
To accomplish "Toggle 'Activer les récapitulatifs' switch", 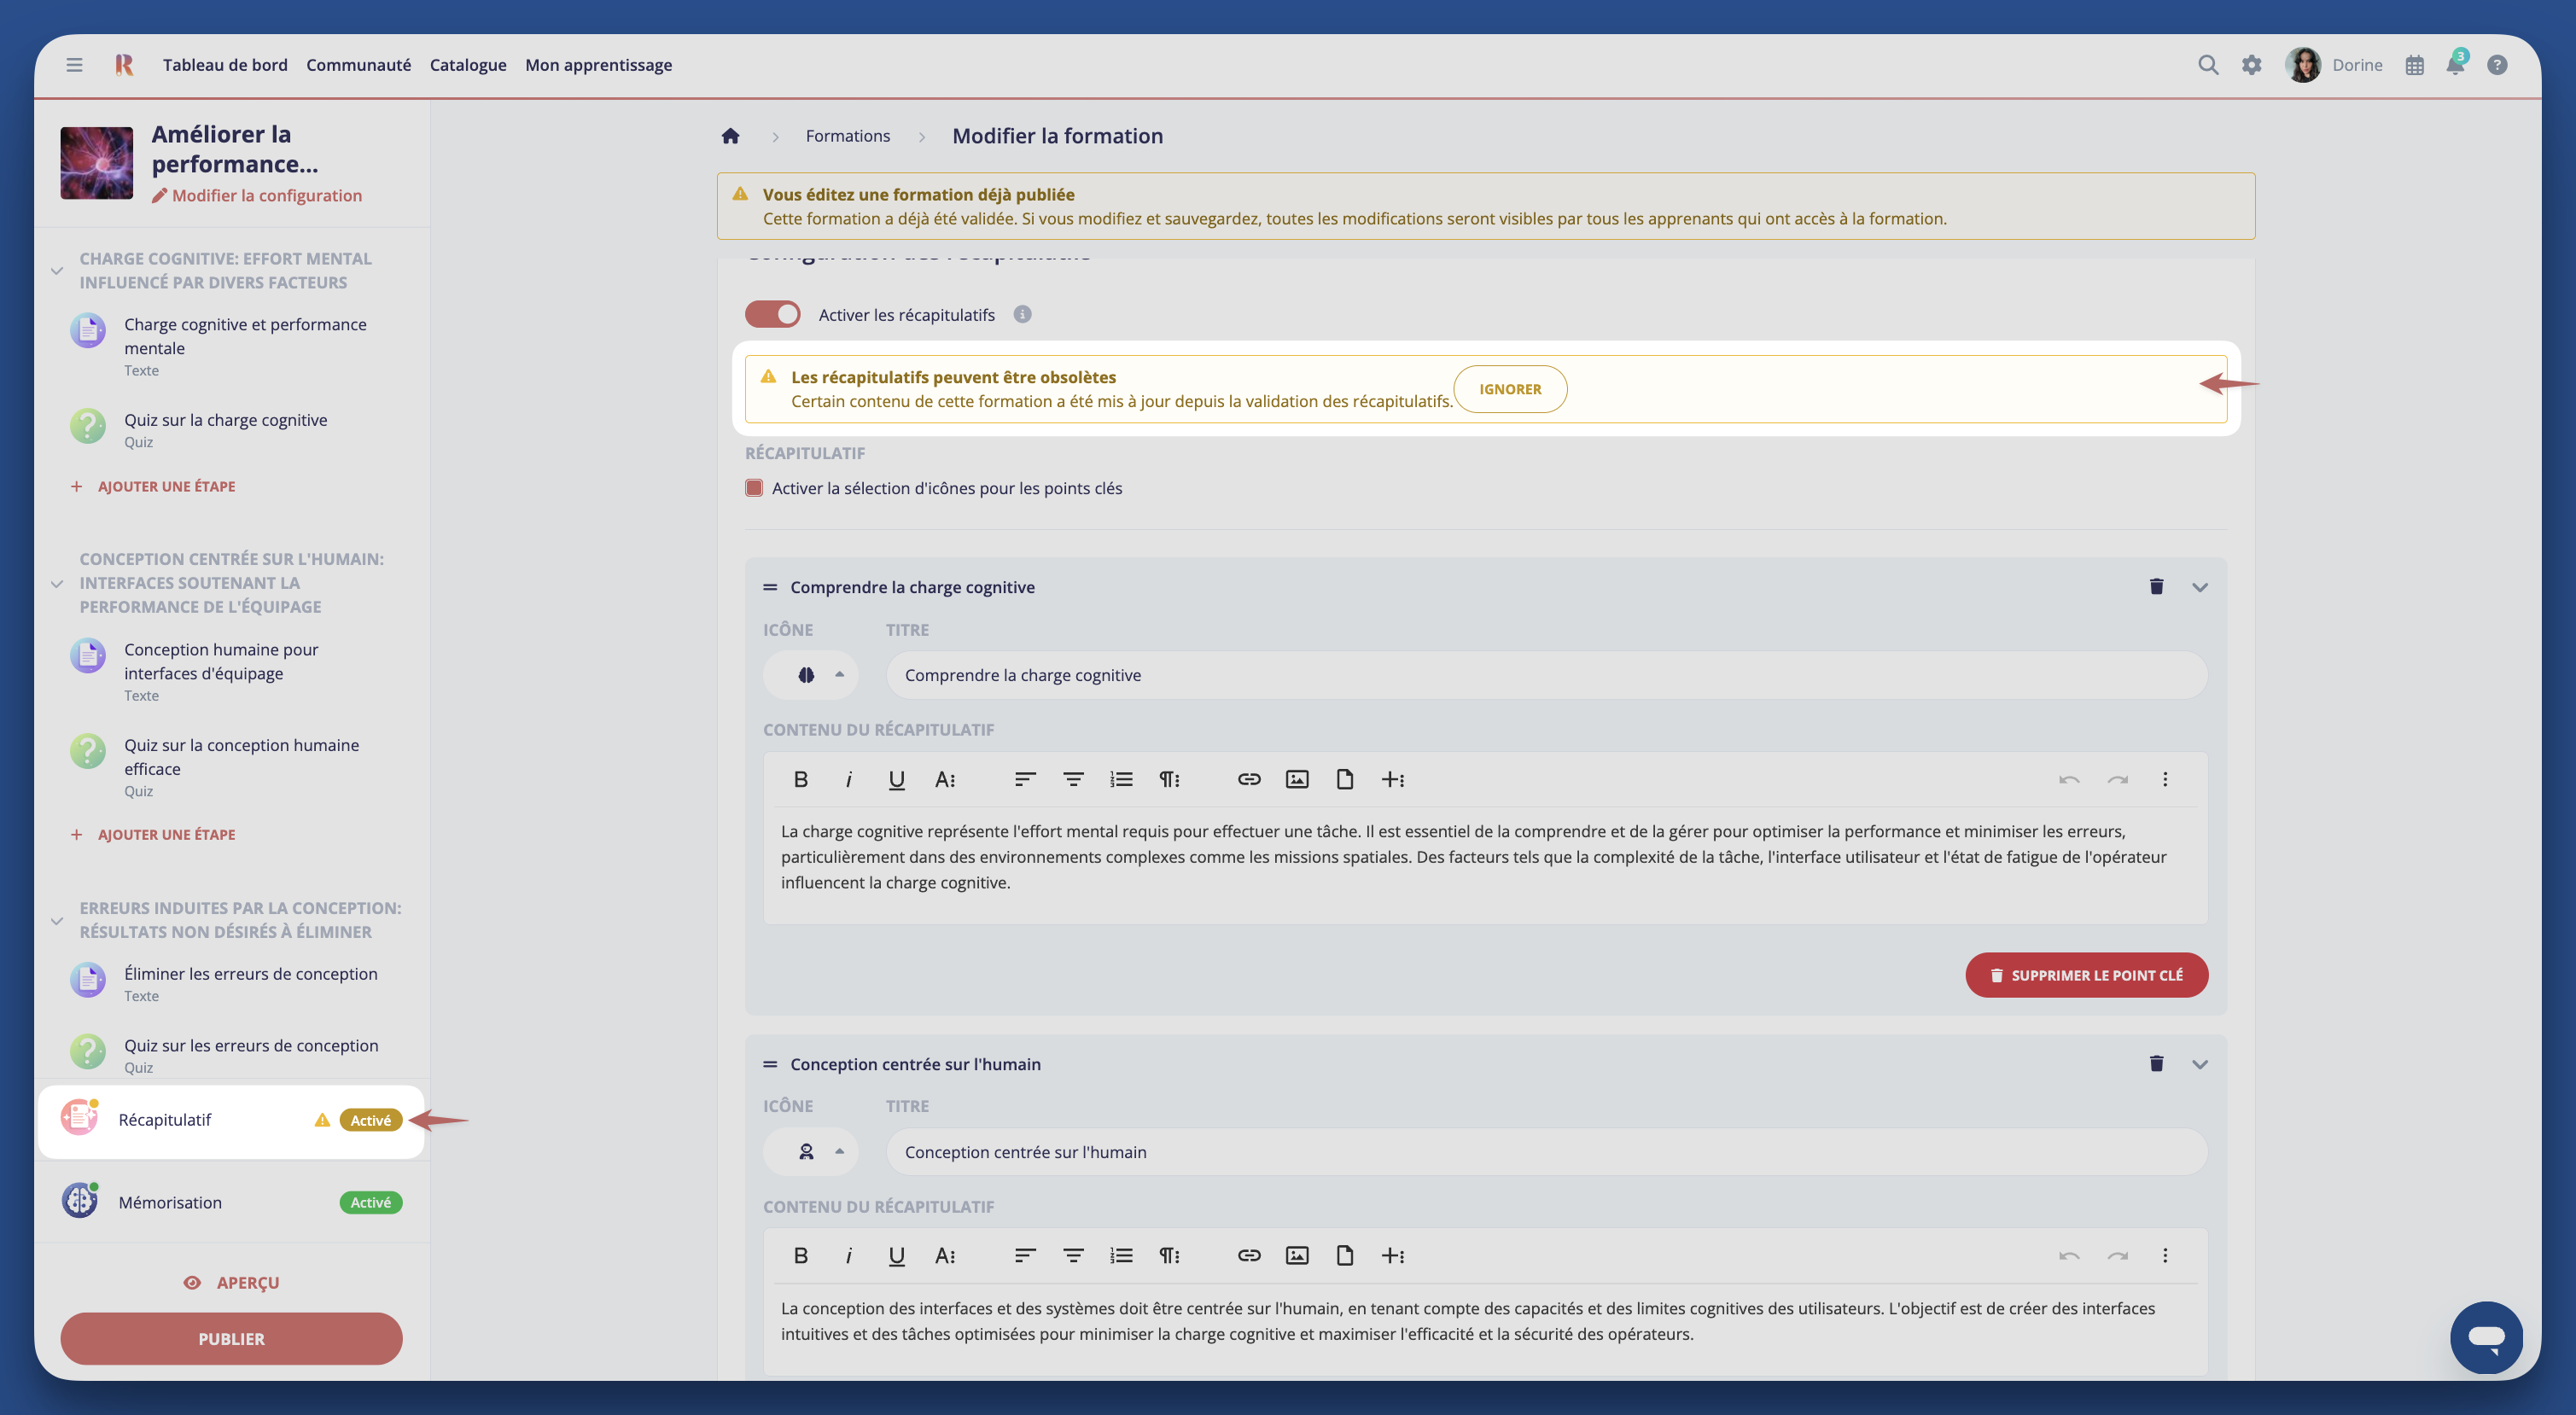I will point(772,315).
